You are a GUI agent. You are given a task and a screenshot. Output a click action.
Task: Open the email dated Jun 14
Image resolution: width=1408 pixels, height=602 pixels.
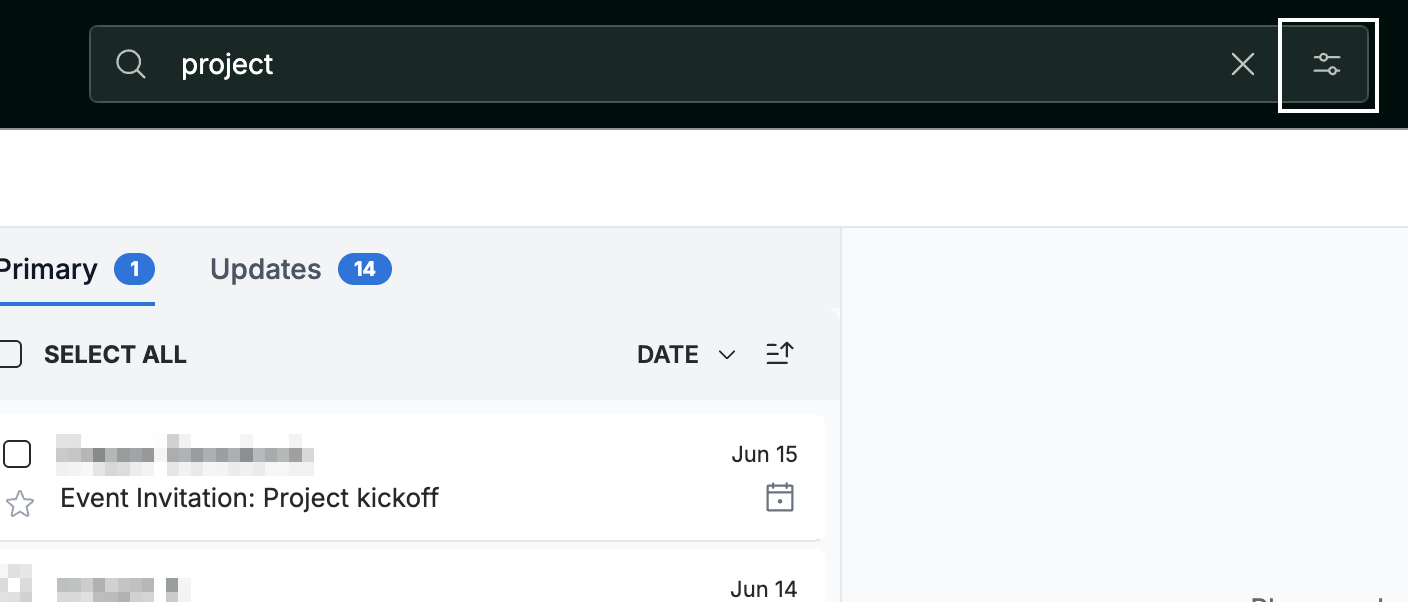tap(412, 576)
